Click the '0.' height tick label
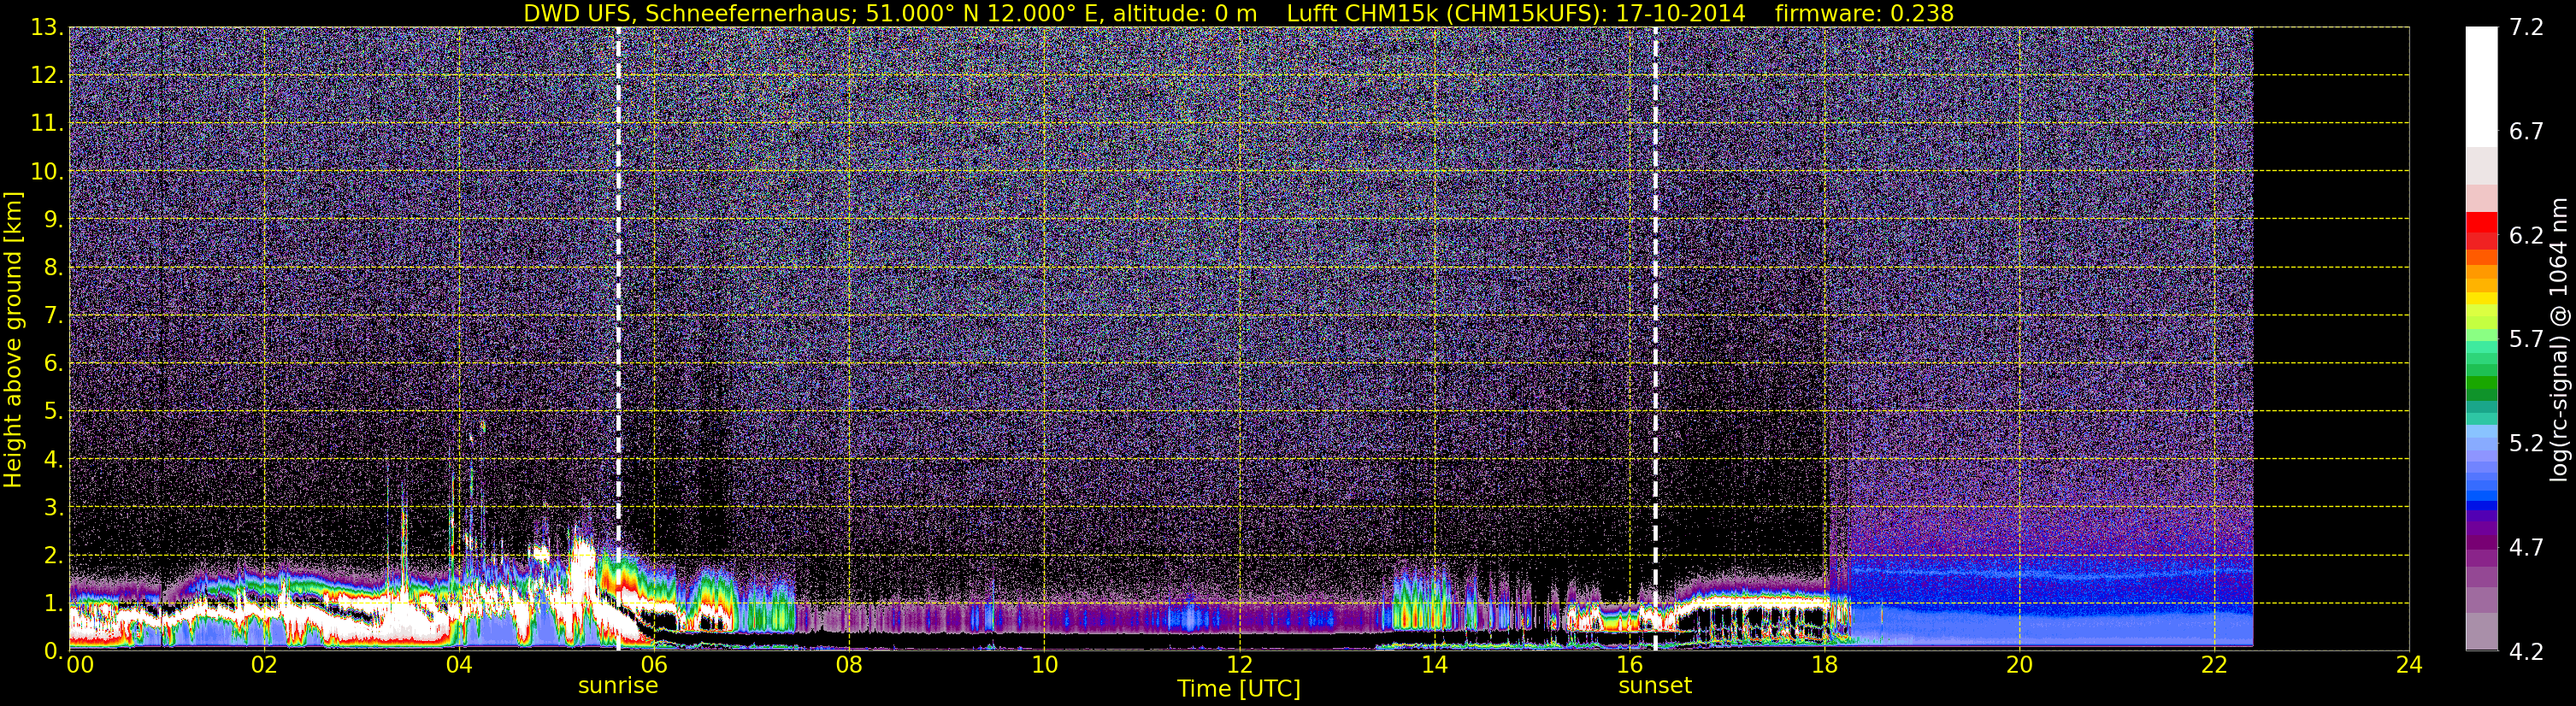 point(54,651)
